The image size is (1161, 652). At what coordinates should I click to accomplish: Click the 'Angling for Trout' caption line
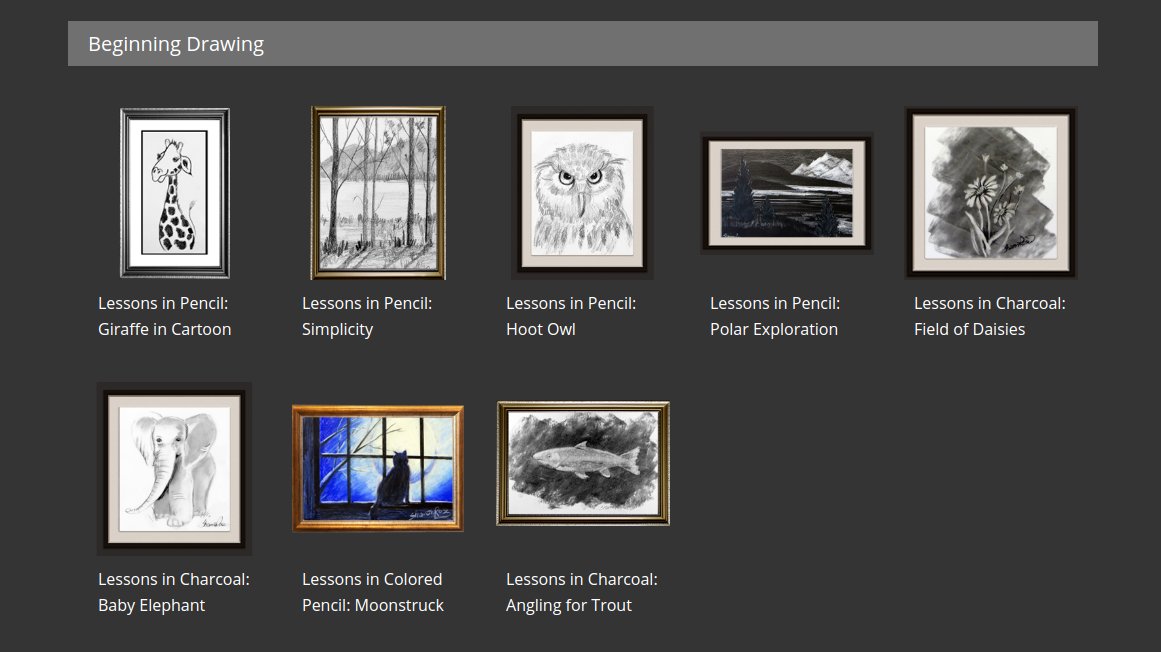569,605
